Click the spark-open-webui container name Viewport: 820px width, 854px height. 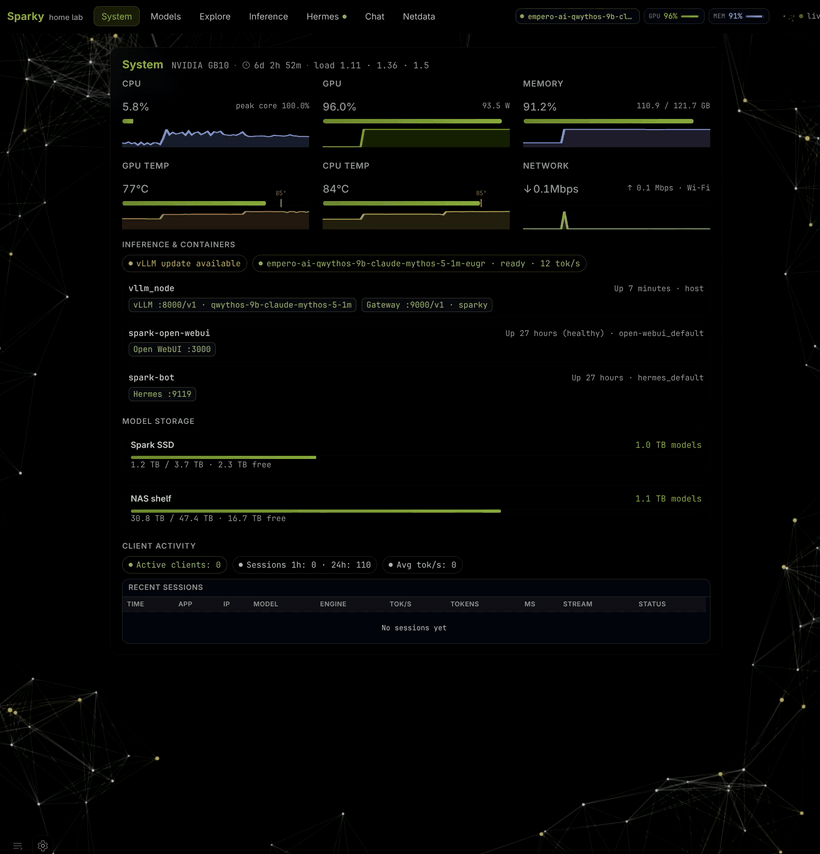(169, 333)
